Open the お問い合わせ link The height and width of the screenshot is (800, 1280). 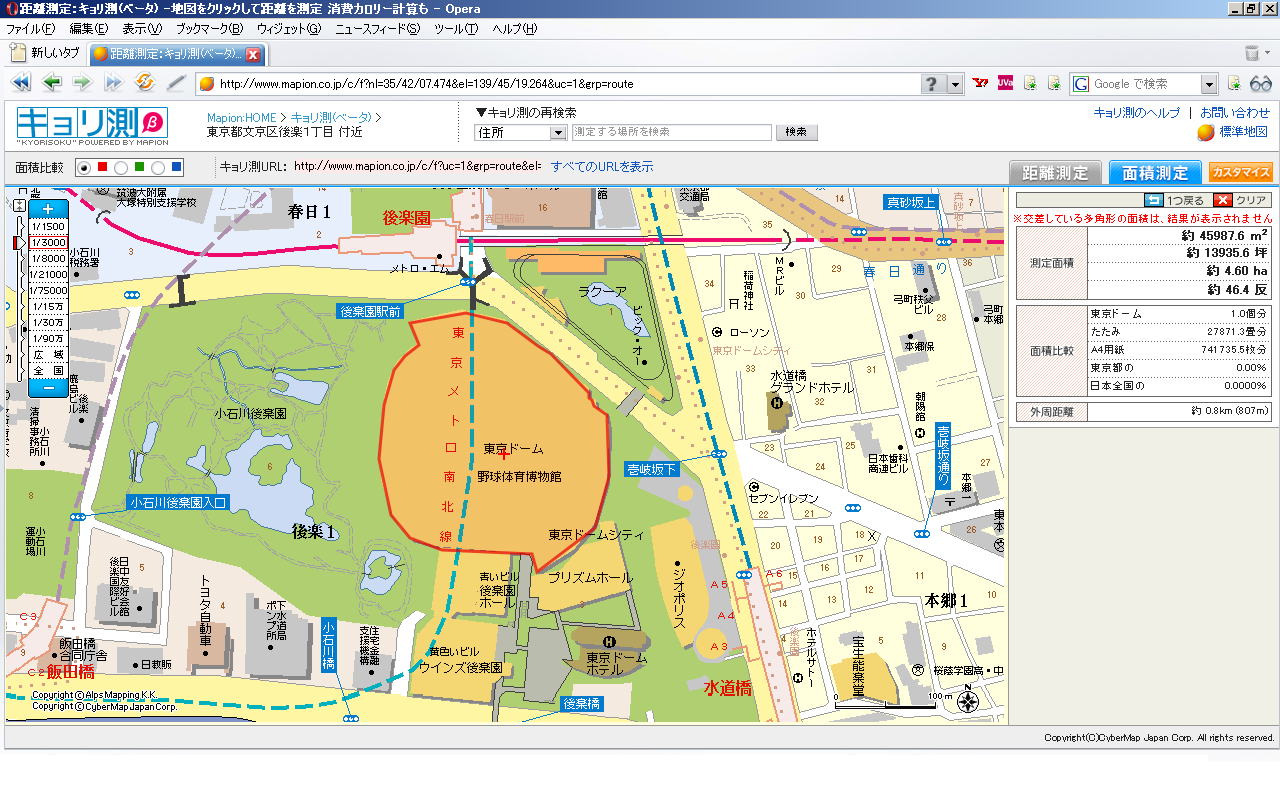pyautogui.click(x=1235, y=113)
